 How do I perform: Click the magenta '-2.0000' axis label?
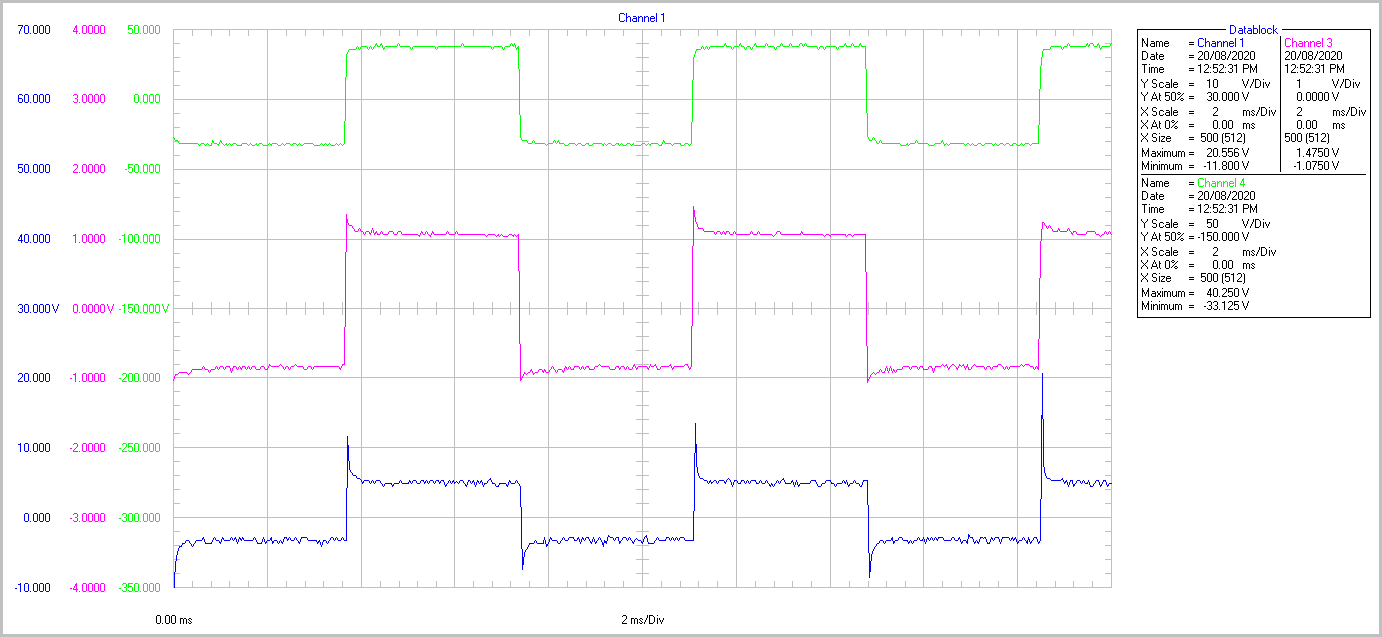(87, 448)
